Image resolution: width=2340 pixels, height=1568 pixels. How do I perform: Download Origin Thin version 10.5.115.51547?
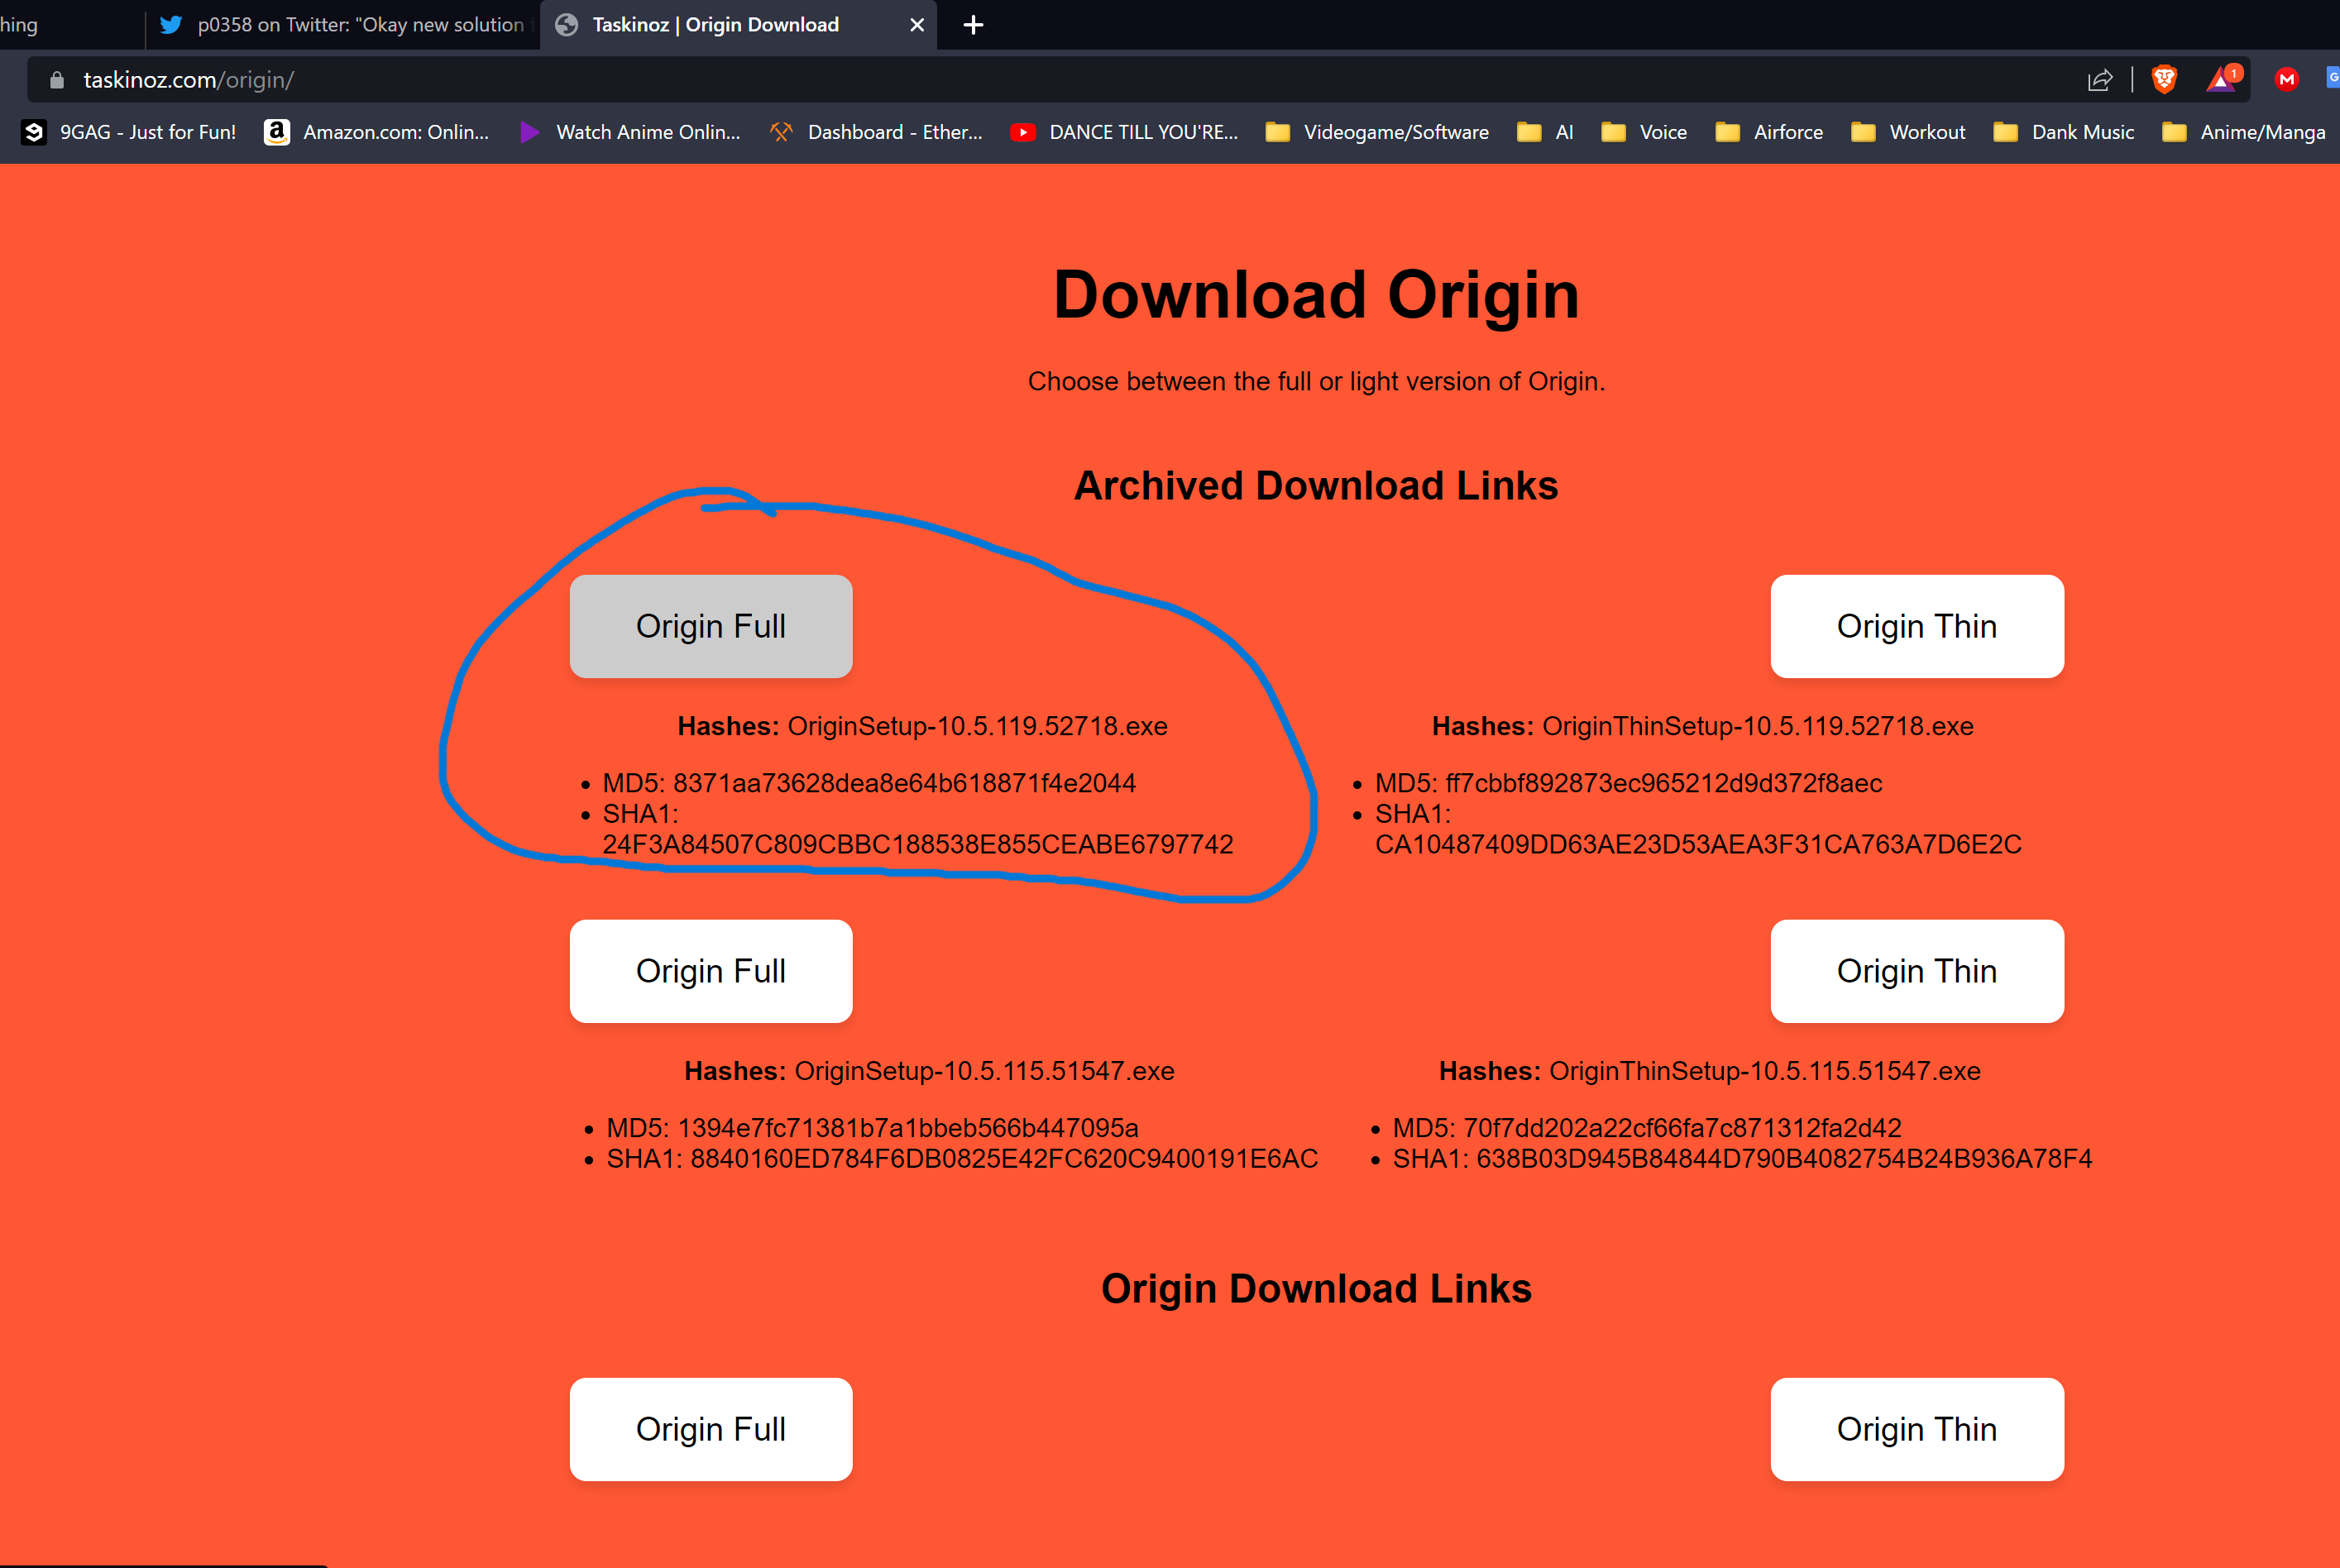point(1916,971)
